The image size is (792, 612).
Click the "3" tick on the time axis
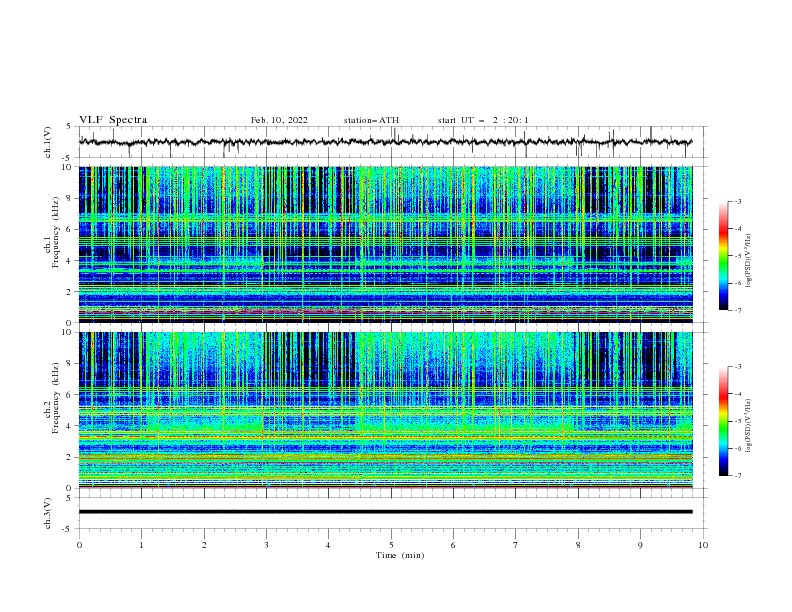coord(266,545)
